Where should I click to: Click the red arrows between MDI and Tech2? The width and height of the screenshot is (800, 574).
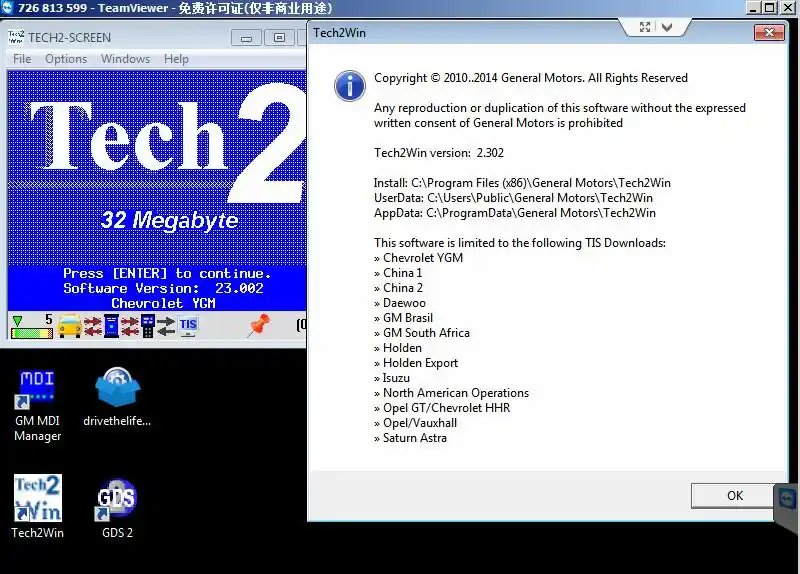click(130, 326)
